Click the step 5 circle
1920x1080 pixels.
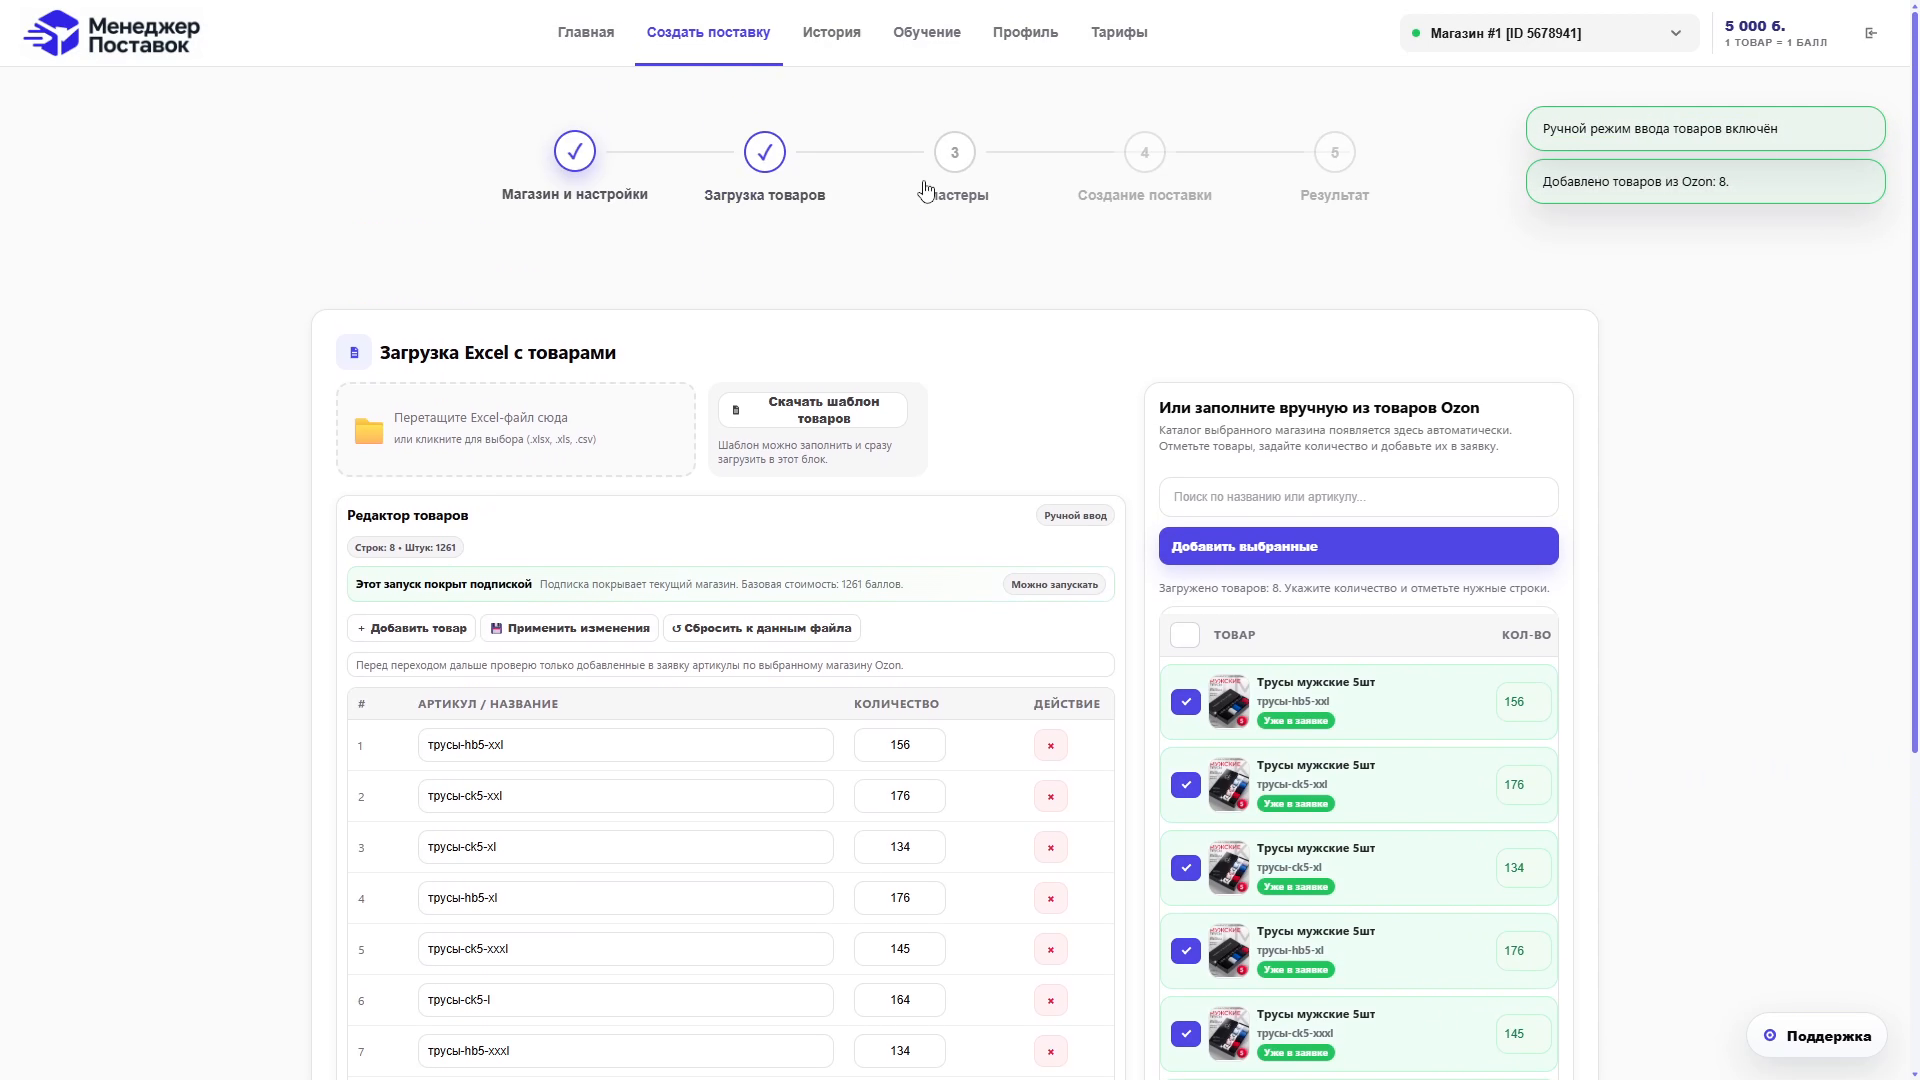pos(1335,152)
